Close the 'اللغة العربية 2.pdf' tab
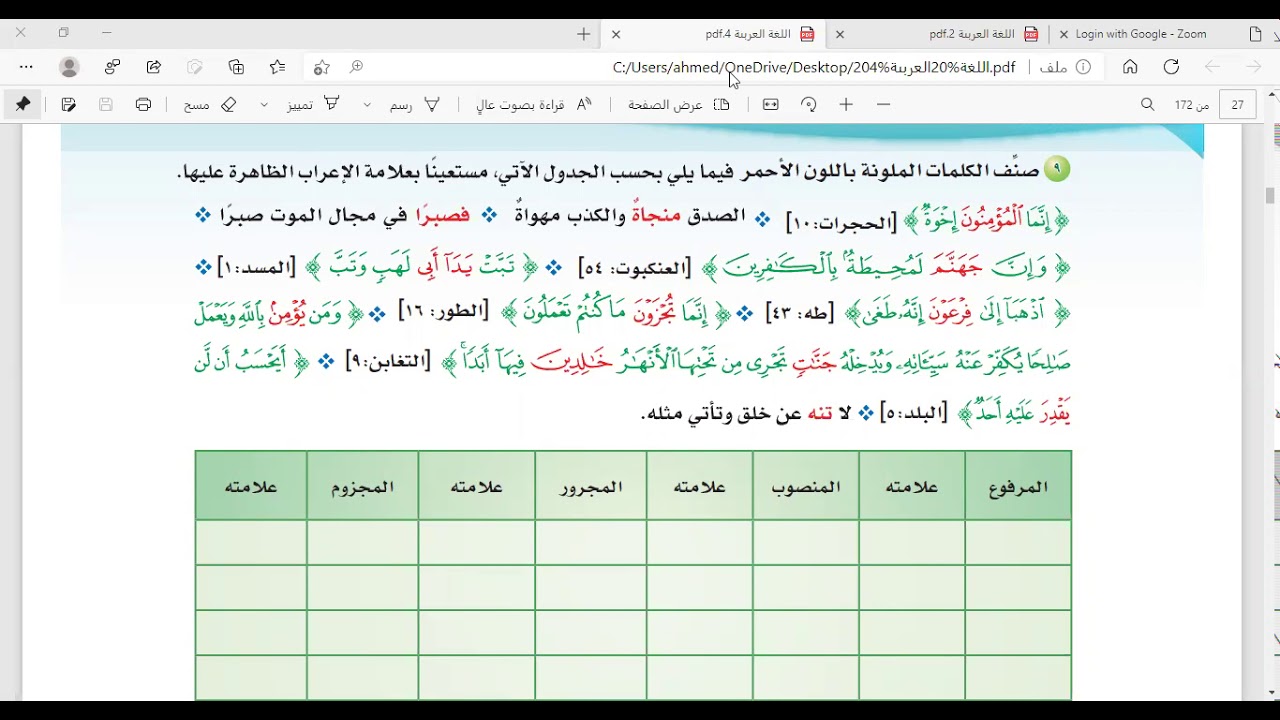This screenshot has height=720, width=1280. [840, 34]
